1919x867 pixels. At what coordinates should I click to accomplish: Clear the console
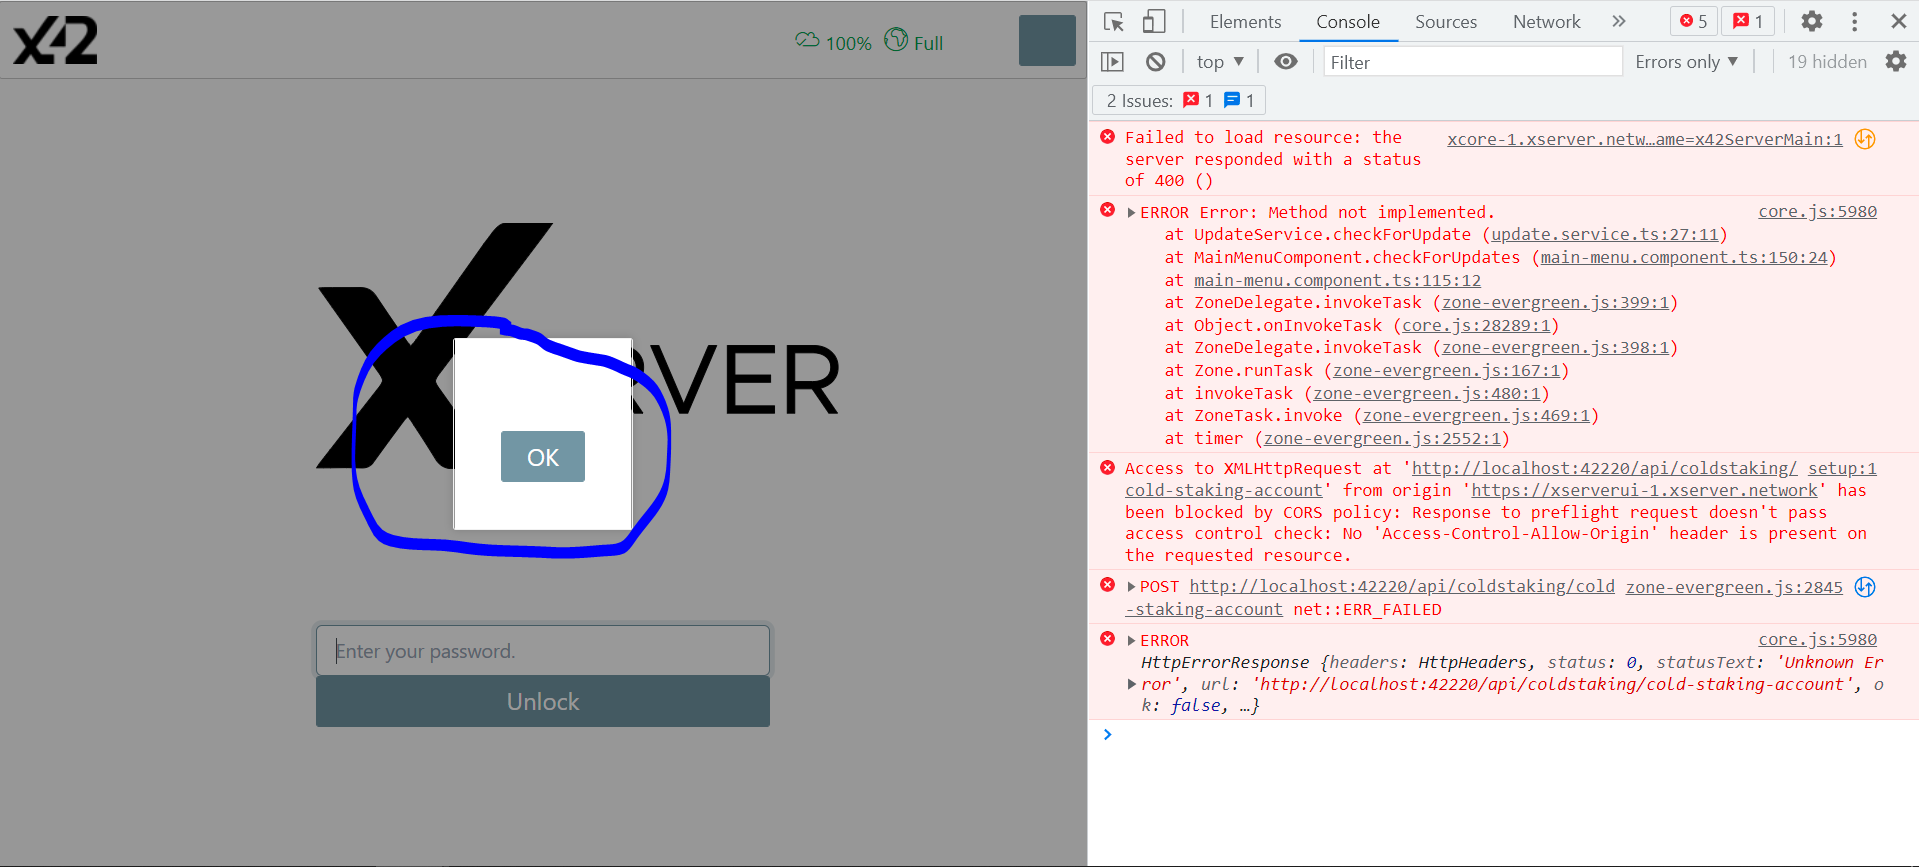click(x=1156, y=62)
